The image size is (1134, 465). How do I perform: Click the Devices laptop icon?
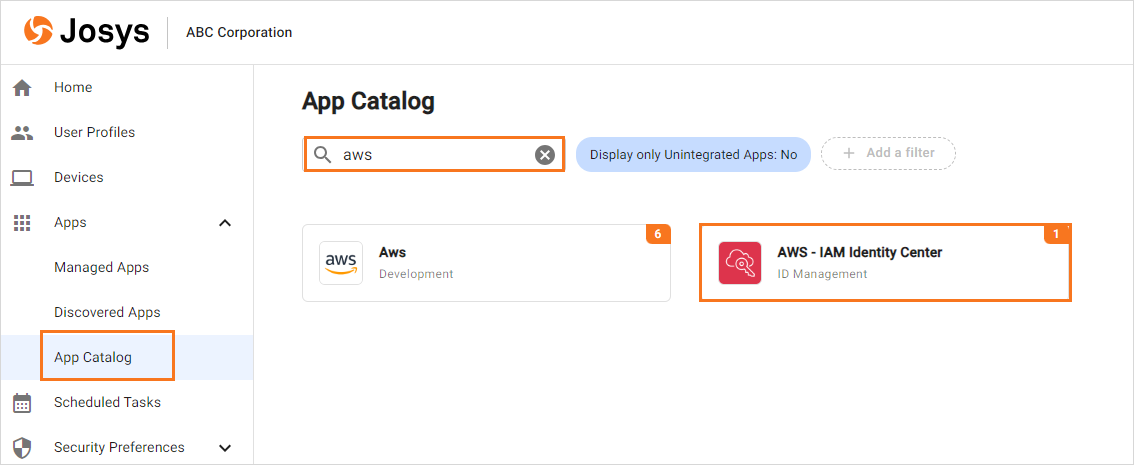pyautogui.click(x=22, y=177)
